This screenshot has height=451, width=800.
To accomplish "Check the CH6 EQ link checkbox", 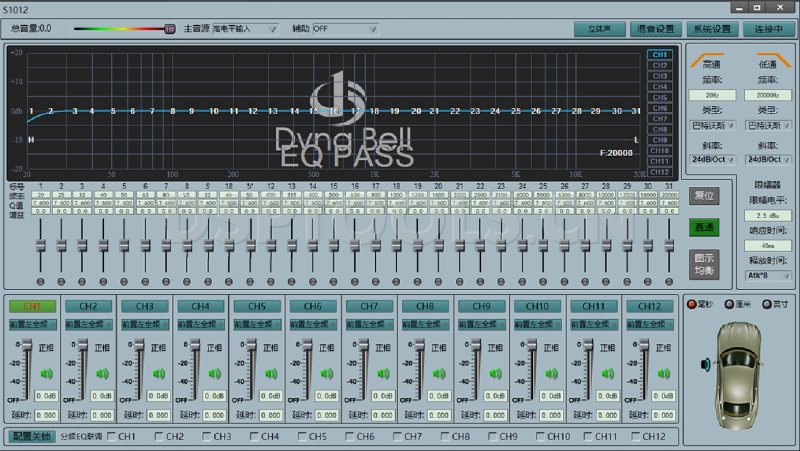I will click(351, 437).
